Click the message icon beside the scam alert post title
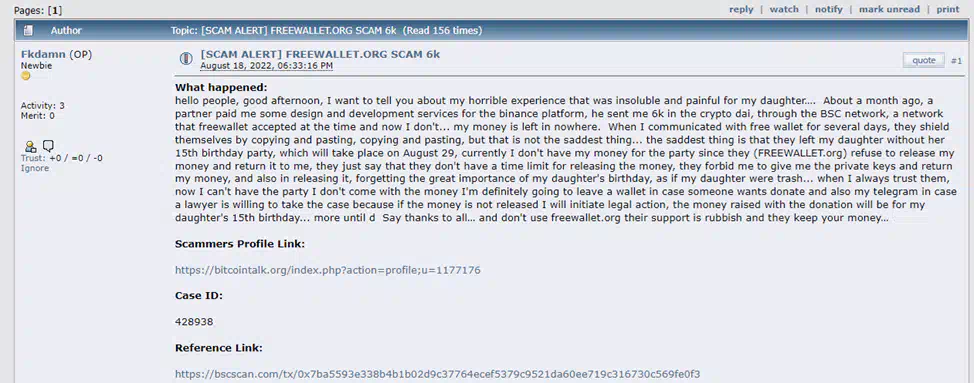The height and width of the screenshot is (383, 974). pos(186,59)
